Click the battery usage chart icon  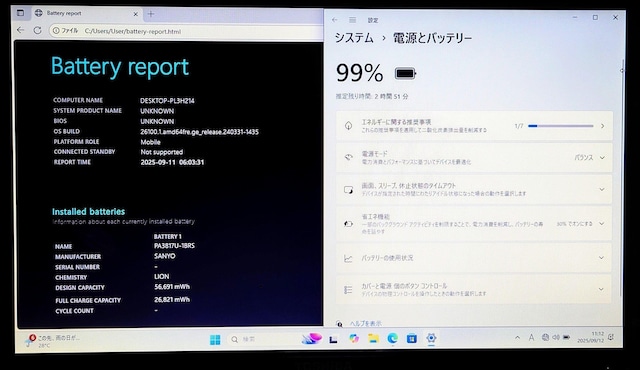click(x=348, y=258)
